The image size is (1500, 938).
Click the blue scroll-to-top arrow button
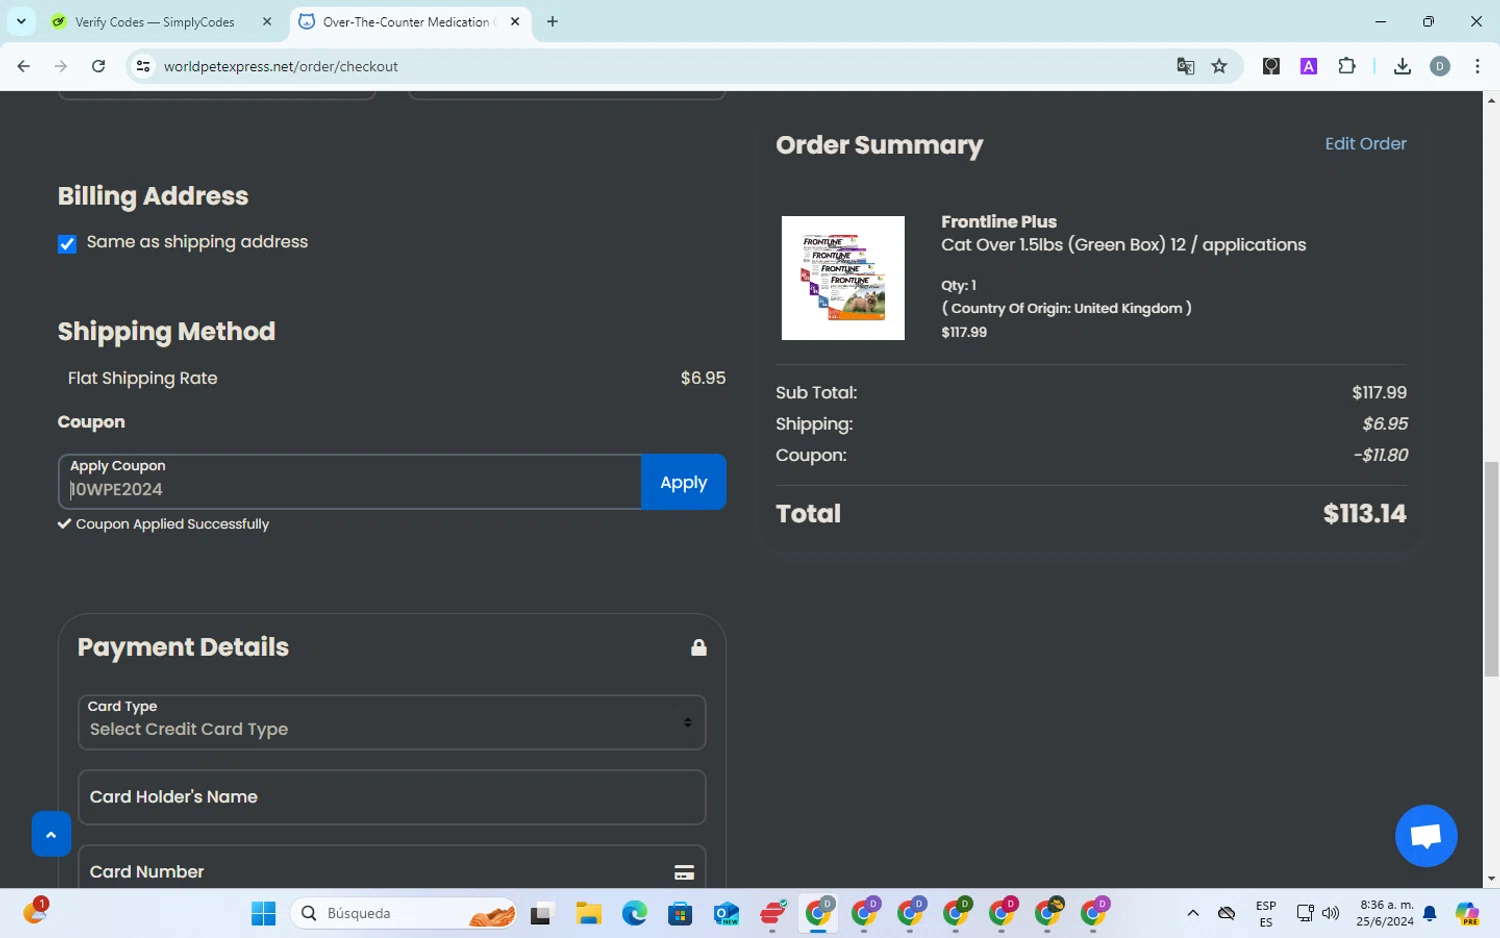[51, 834]
